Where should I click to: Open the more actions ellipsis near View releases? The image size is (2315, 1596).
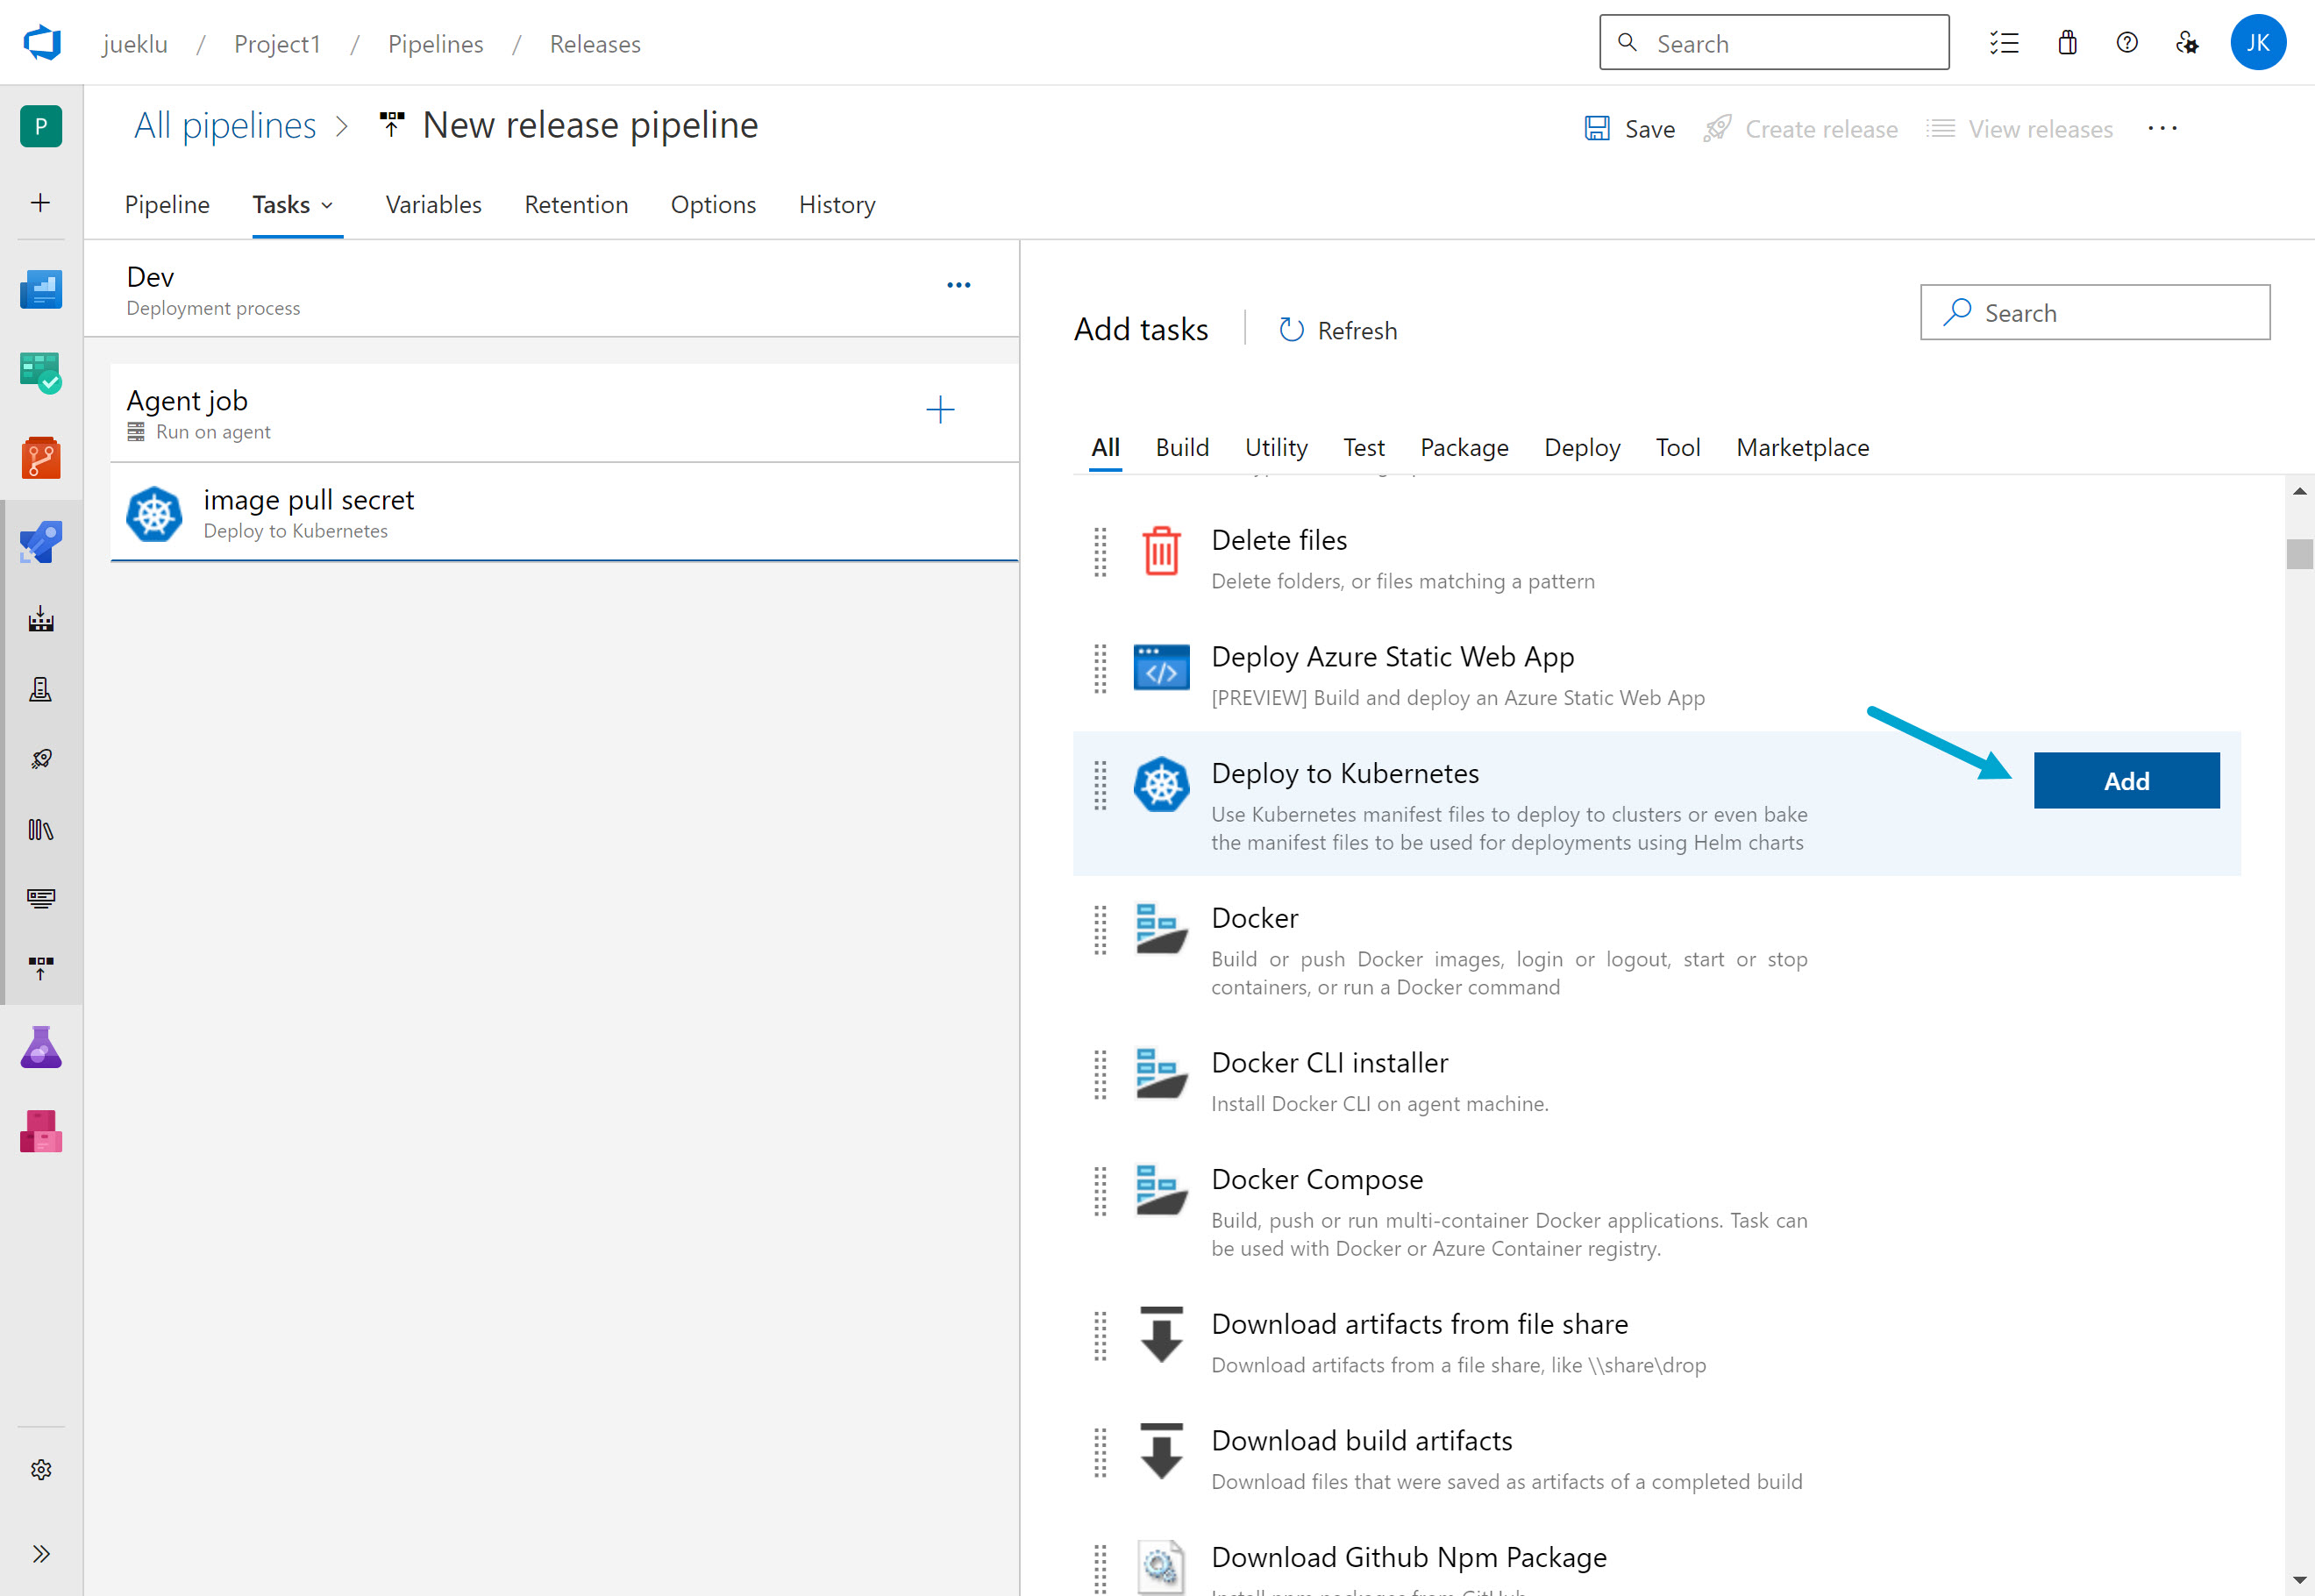[x=2163, y=128]
